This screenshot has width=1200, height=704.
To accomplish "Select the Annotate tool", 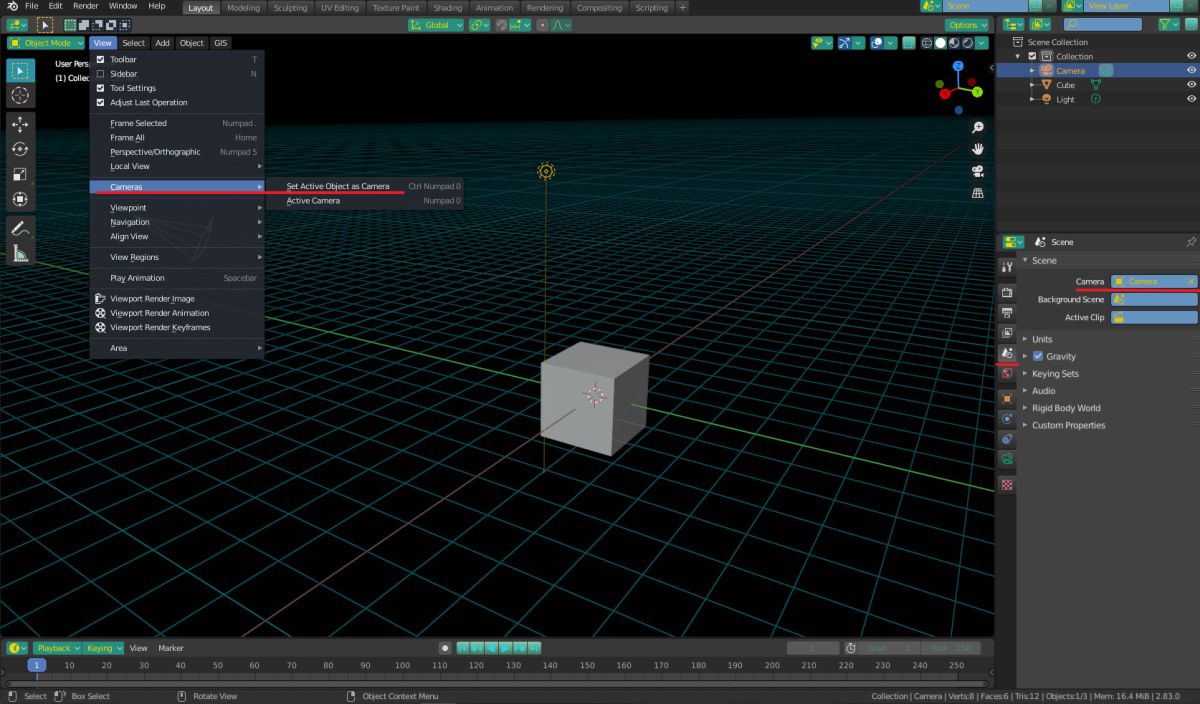I will (20, 228).
